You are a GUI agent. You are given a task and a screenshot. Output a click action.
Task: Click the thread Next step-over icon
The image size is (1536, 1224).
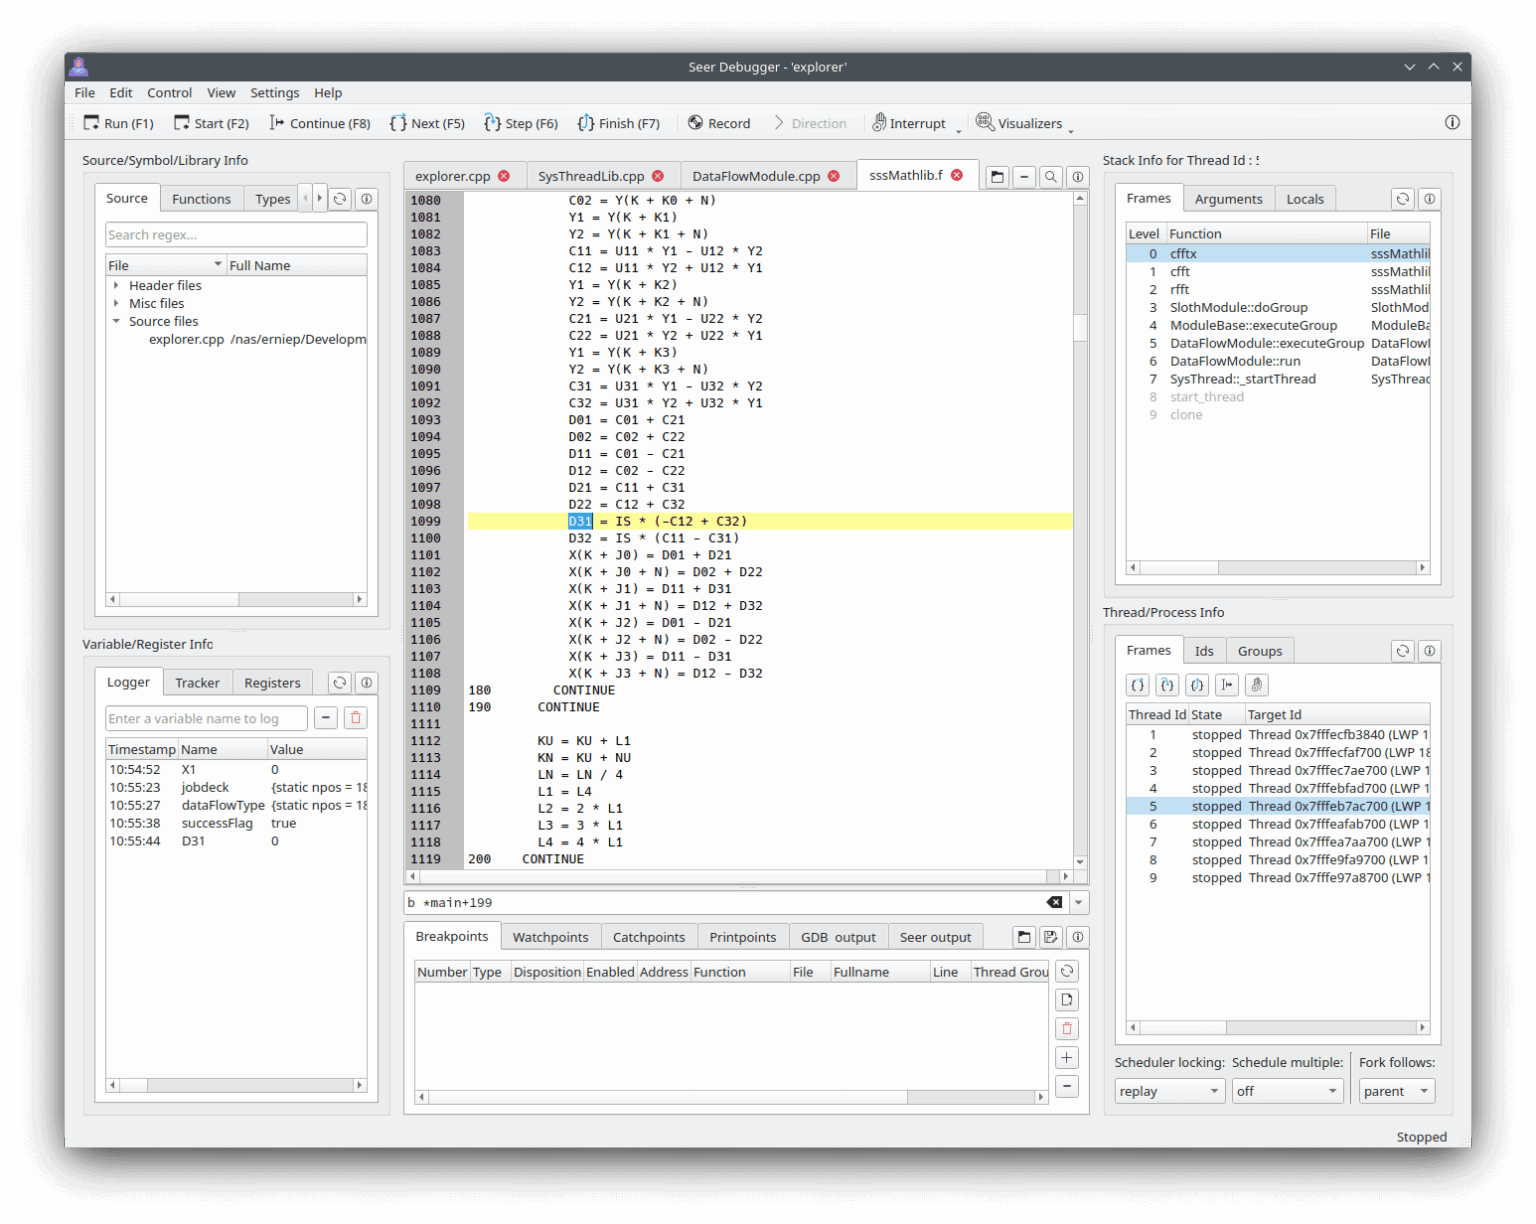(1138, 685)
